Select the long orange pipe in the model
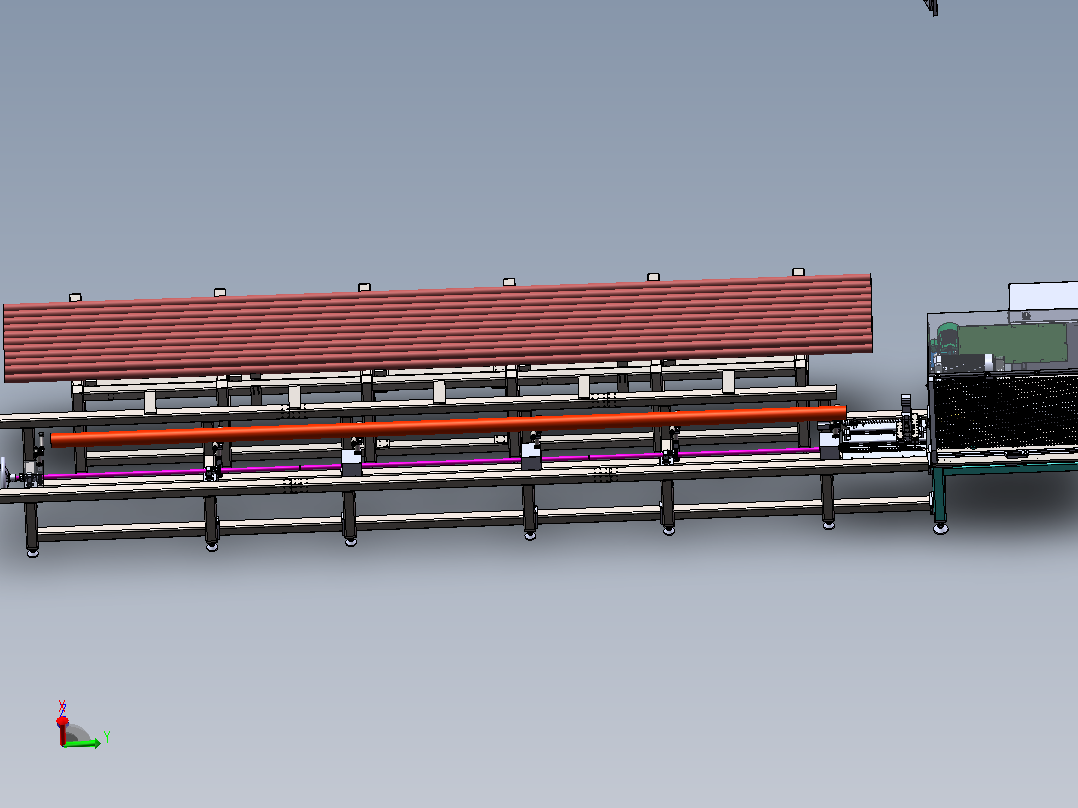The image size is (1078, 808). click(x=448, y=425)
